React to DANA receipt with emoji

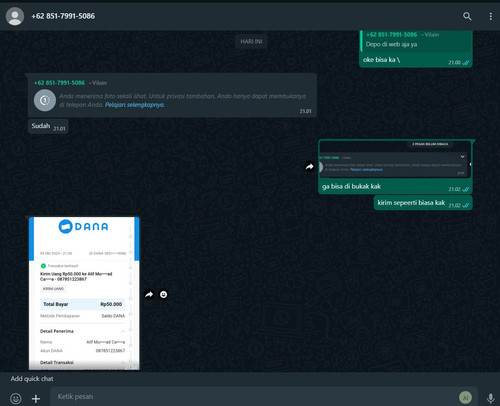[163, 294]
